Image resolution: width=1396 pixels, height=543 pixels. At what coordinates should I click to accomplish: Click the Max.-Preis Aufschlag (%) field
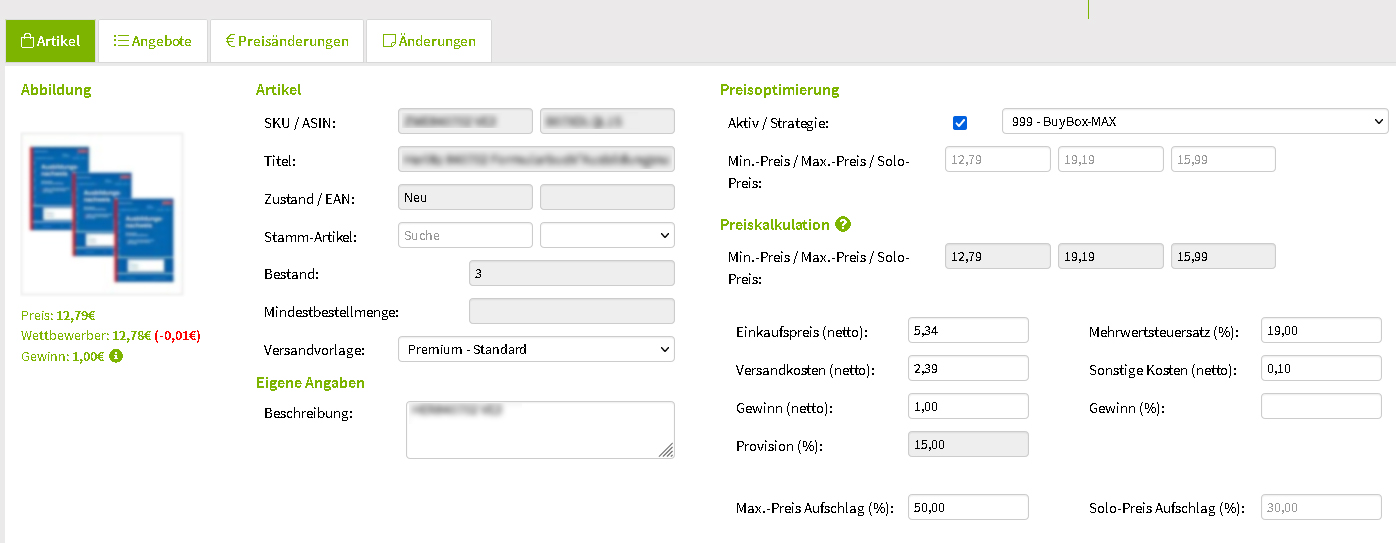tap(968, 507)
